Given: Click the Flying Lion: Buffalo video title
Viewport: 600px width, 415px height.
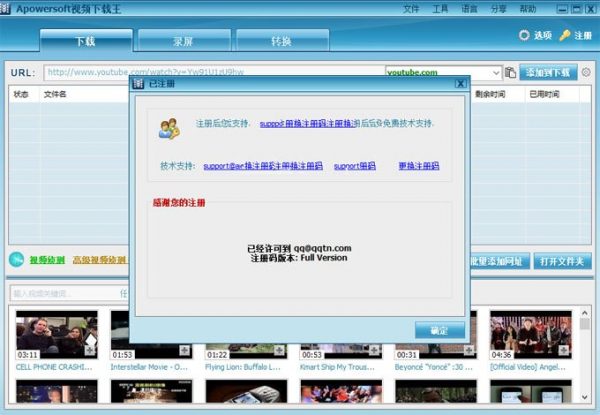Looking at the screenshot, I should [x=243, y=367].
